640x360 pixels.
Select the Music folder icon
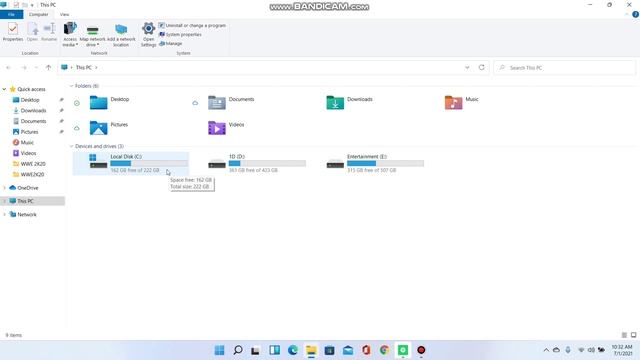(453, 102)
